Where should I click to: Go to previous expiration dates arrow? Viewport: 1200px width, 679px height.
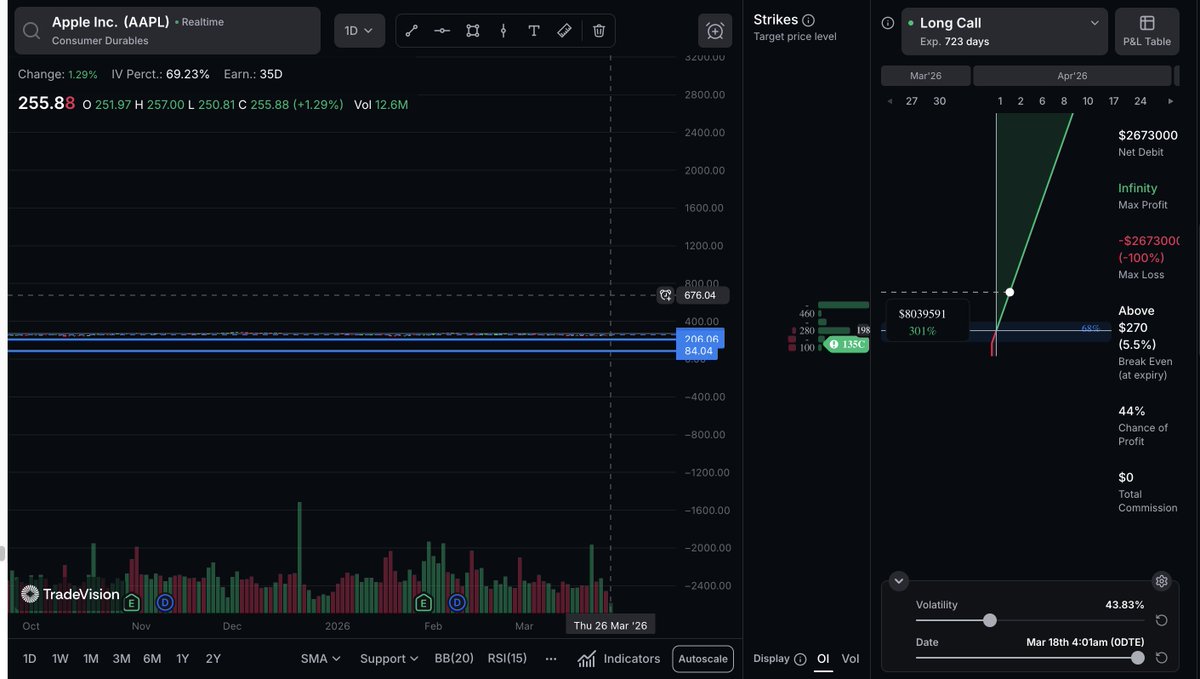pyautogui.click(x=890, y=101)
